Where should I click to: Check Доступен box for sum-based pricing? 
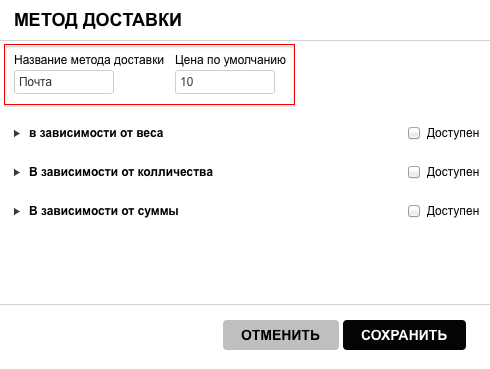pyautogui.click(x=414, y=211)
